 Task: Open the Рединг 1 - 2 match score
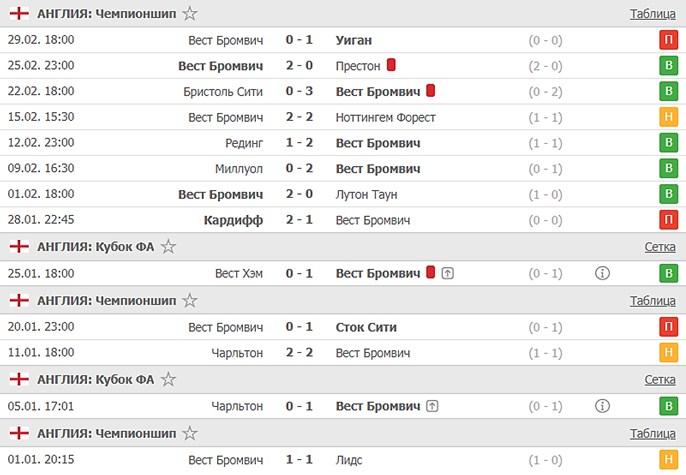(x=299, y=143)
